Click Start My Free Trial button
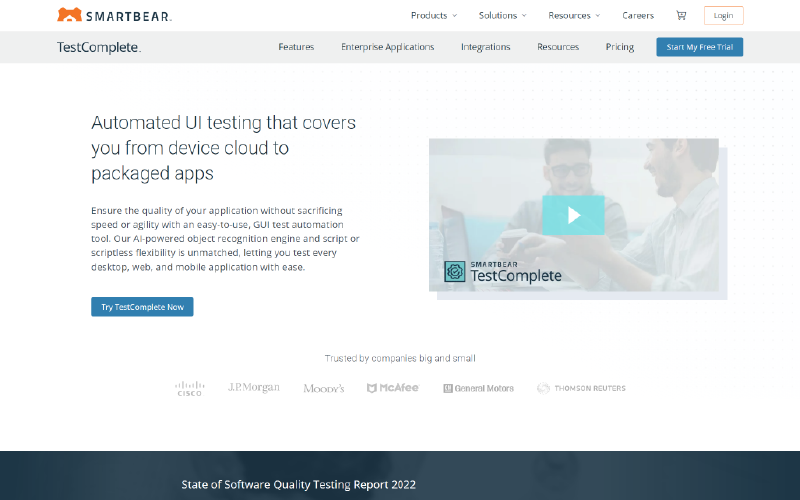The width and height of the screenshot is (800, 500). pos(699,47)
